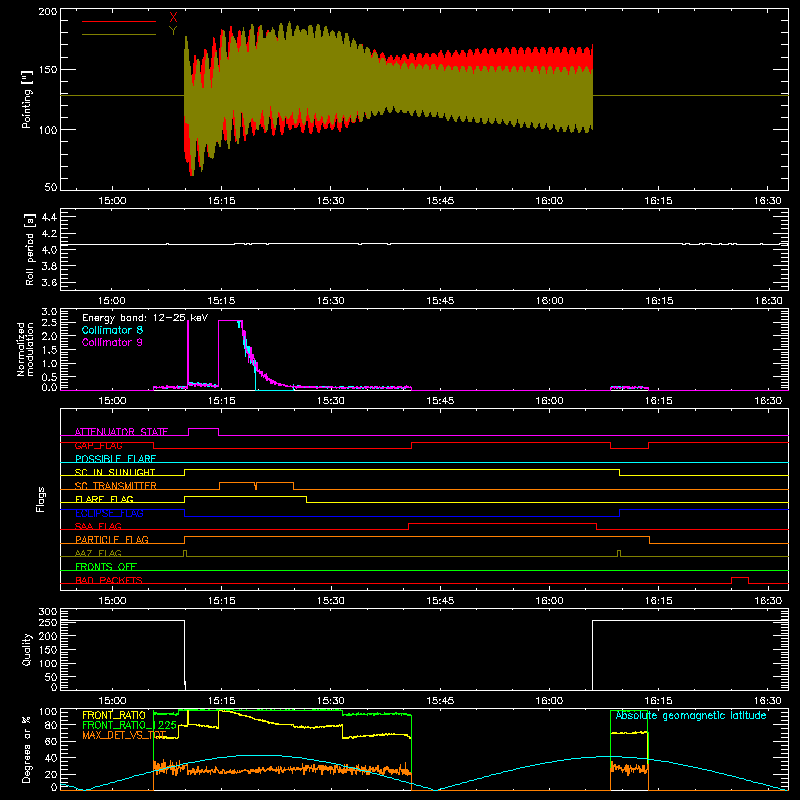Click the 'Pointing' vertical axis title
800x800 pixels.
tap(27, 99)
